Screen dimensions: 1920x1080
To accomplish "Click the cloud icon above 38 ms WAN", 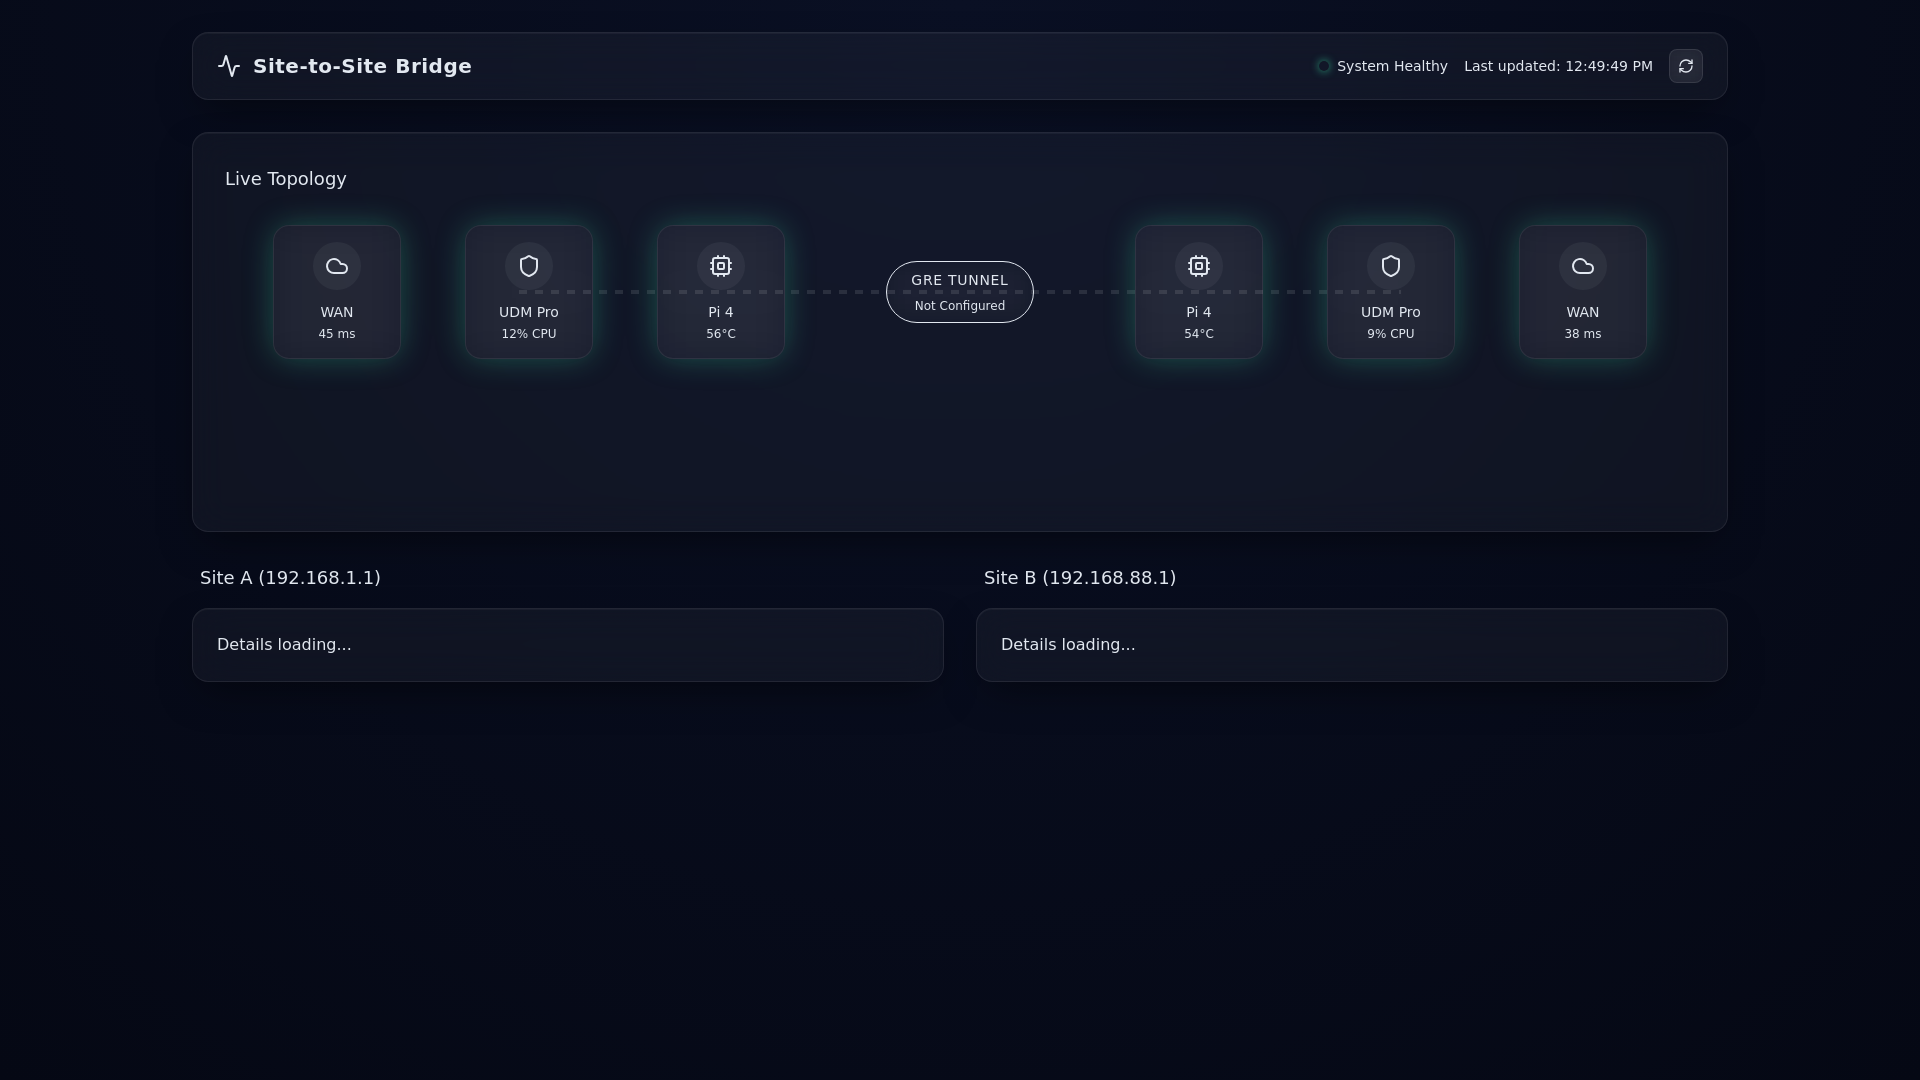I will click(1583, 266).
